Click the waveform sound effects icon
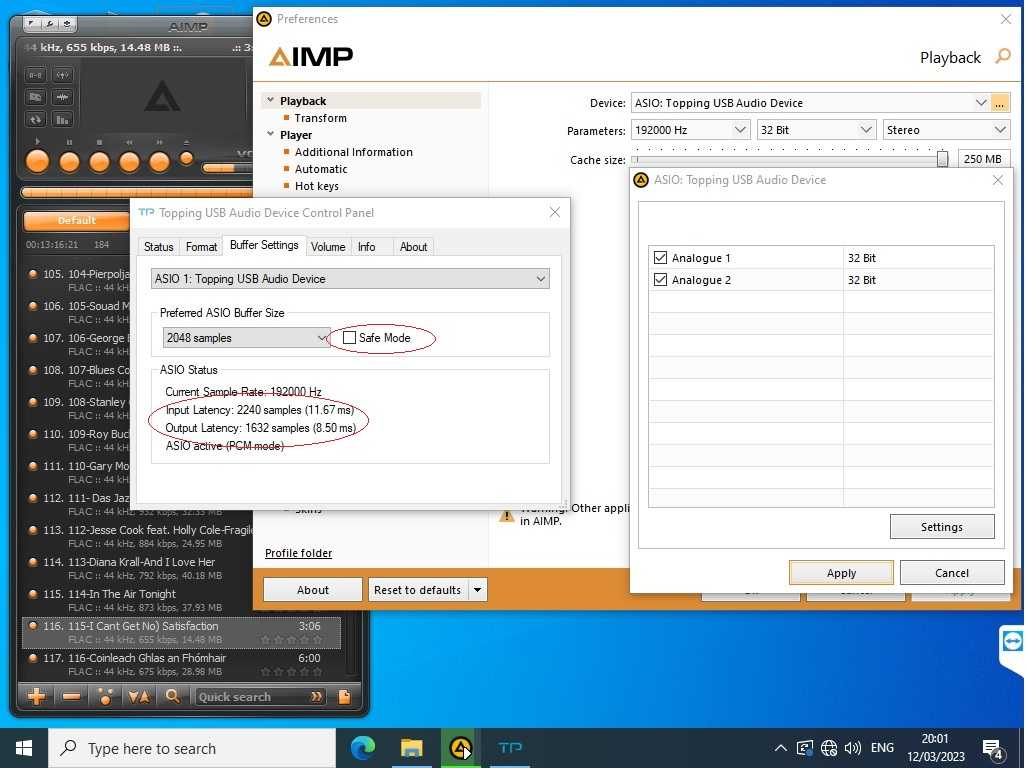Screen dimensions: 1027x768 click(62, 97)
